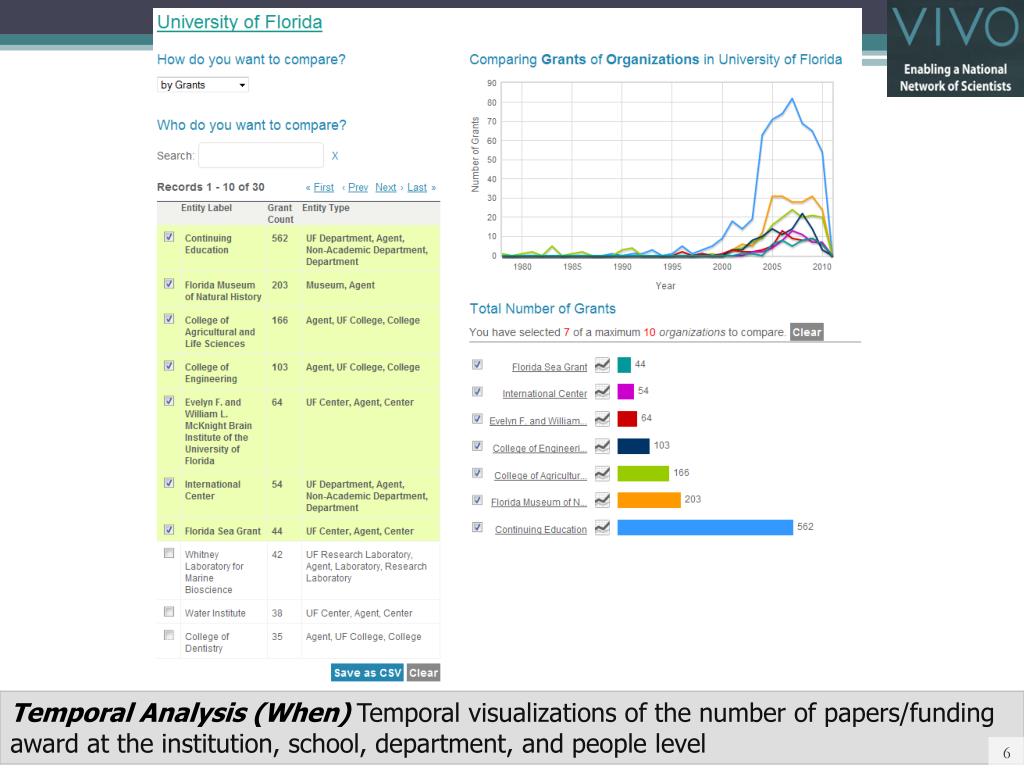Click the 'College of Dentistry' entity label

[x=207, y=643]
